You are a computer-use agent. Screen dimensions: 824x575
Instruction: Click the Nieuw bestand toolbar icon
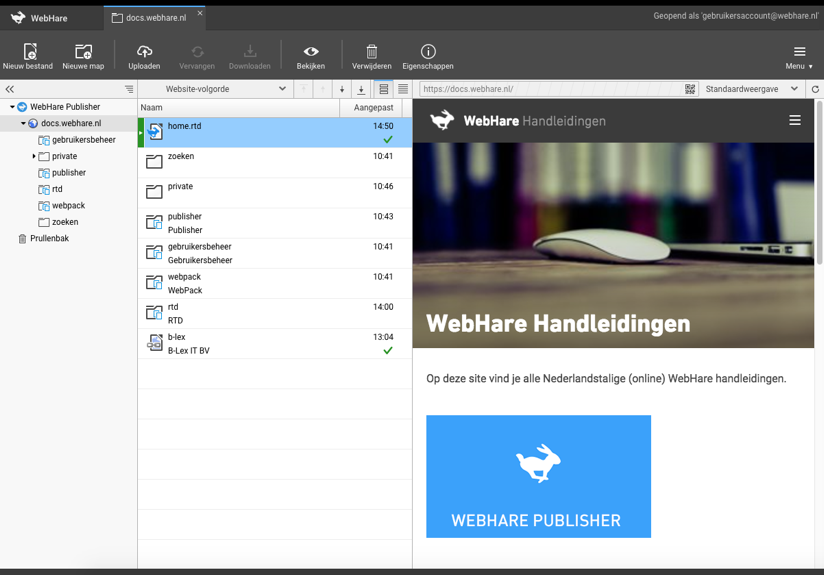[x=28, y=52]
